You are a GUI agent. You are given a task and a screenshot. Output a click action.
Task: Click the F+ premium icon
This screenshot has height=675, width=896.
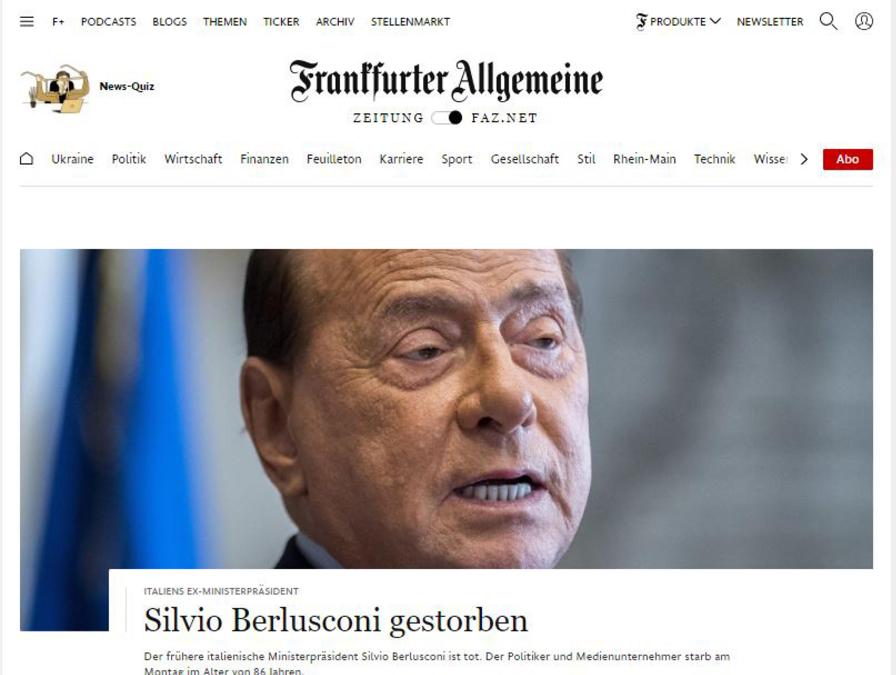[x=58, y=22]
